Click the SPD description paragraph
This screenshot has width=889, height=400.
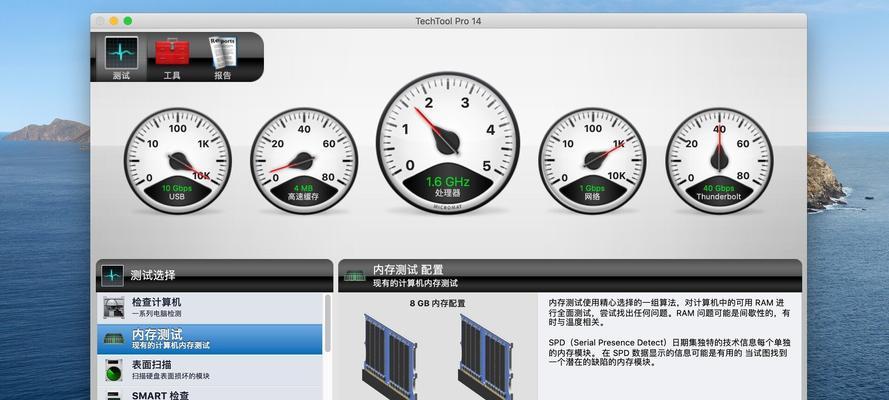pyautogui.click(x=668, y=352)
